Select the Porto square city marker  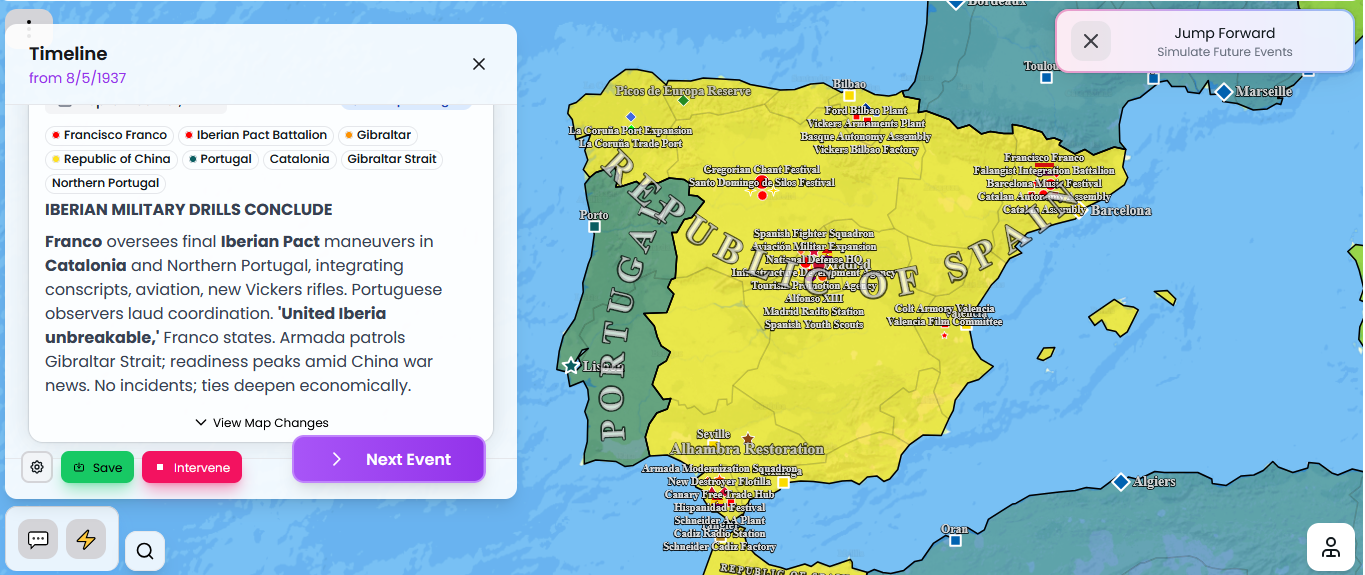(594, 226)
